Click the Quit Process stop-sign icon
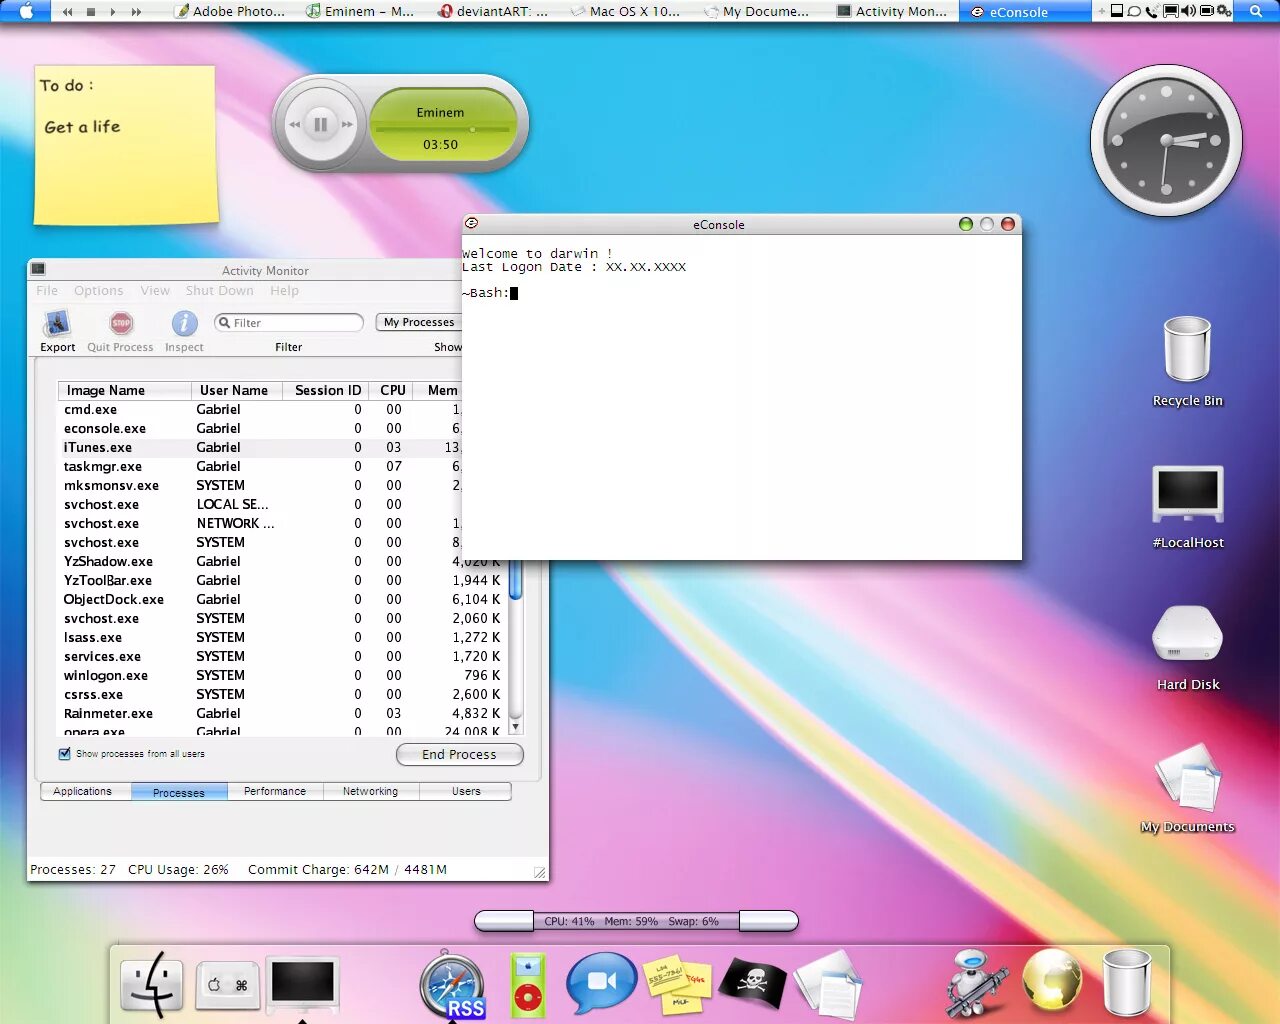This screenshot has height=1024, width=1280. (120, 322)
